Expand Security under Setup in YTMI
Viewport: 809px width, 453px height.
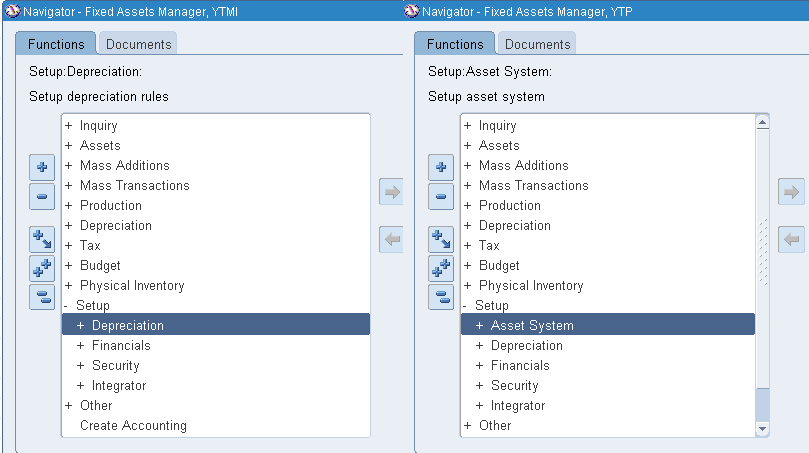tap(80, 366)
